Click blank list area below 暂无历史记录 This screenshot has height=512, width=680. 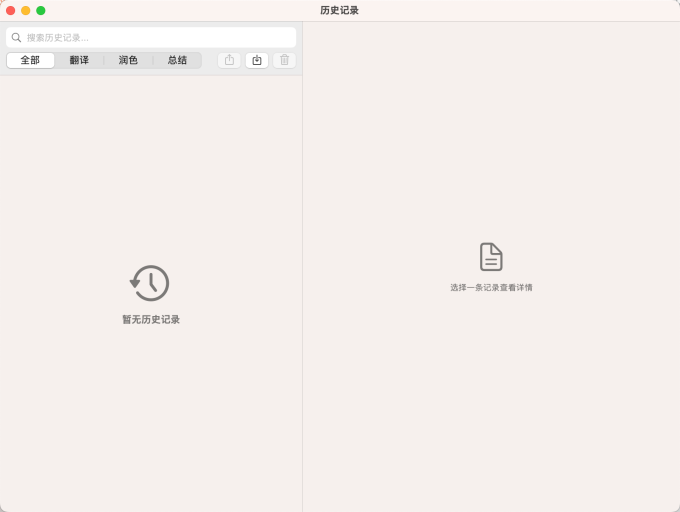(x=151, y=420)
